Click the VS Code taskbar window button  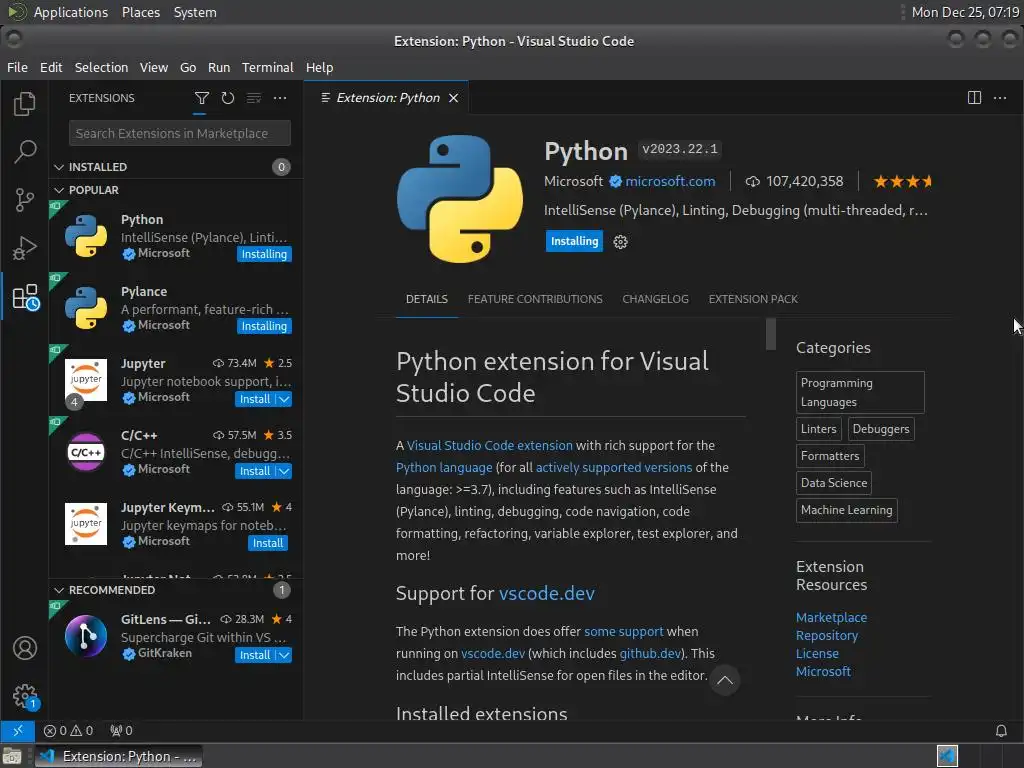point(118,756)
